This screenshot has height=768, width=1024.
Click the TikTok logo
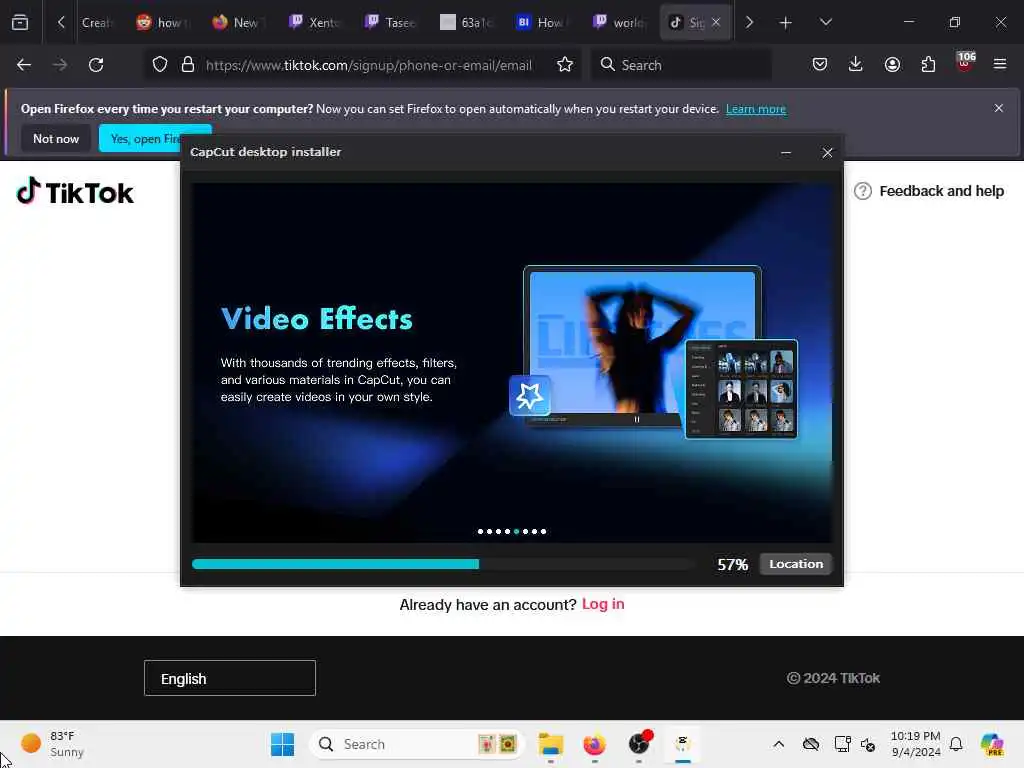pyautogui.click(x=74, y=192)
